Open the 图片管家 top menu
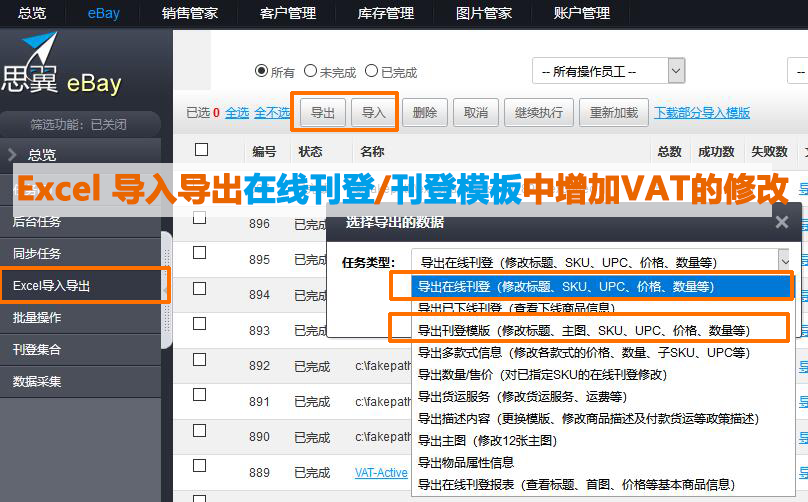Image resolution: width=808 pixels, height=502 pixels. click(483, 13)
